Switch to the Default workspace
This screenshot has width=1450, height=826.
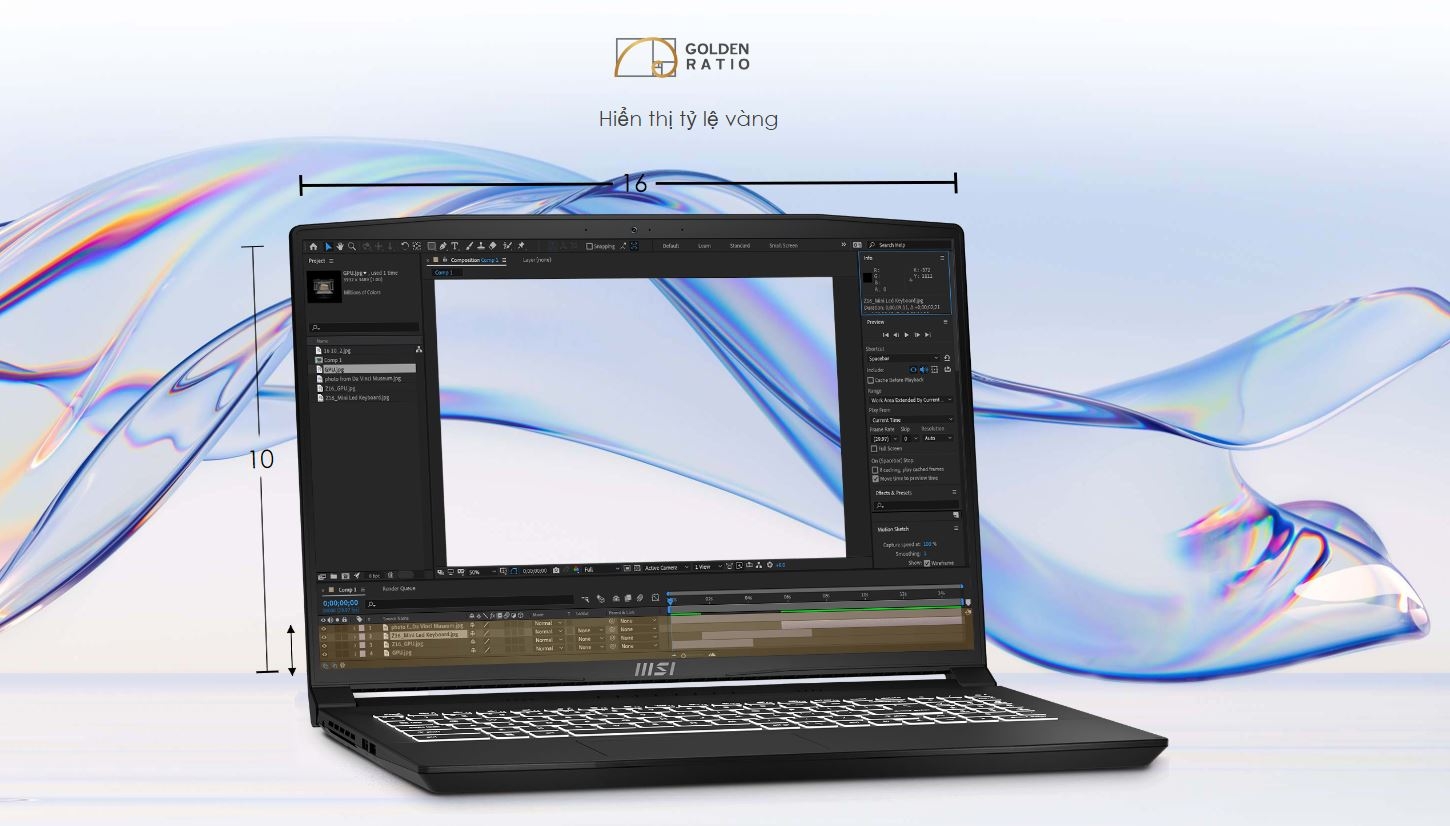pyautogui.click(x=671, y=245)
